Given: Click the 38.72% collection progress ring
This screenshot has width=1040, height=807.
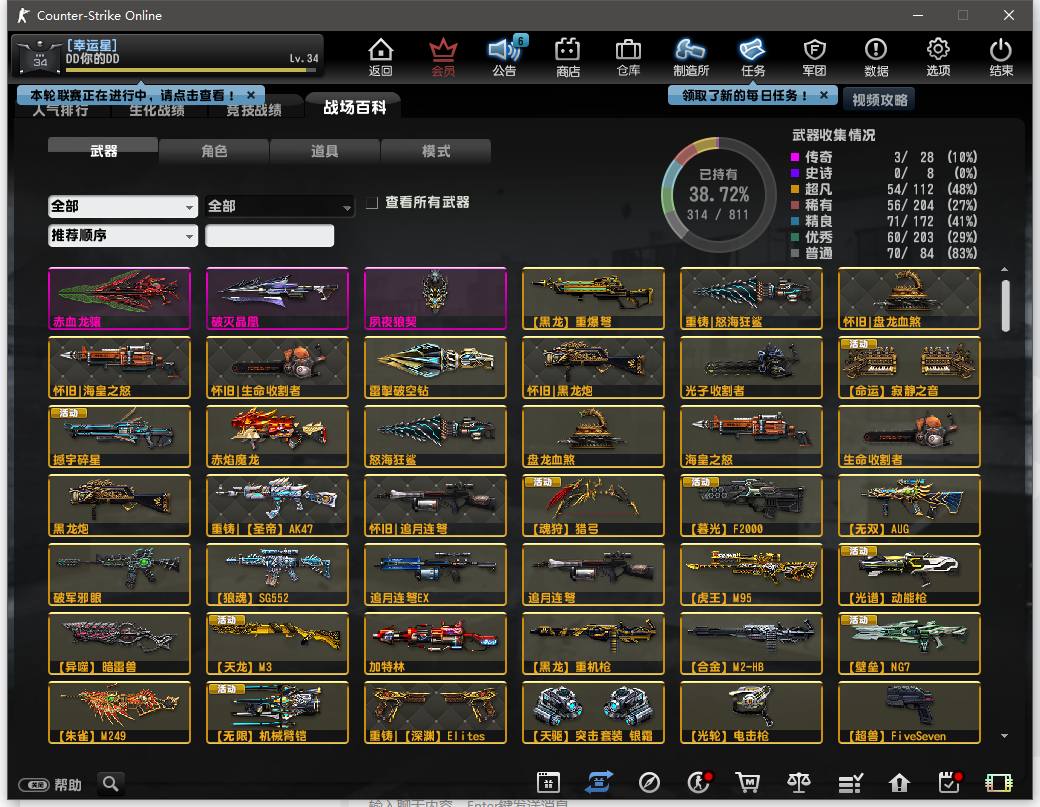Looking at the screenshot, I should click(x=719, y=194).
